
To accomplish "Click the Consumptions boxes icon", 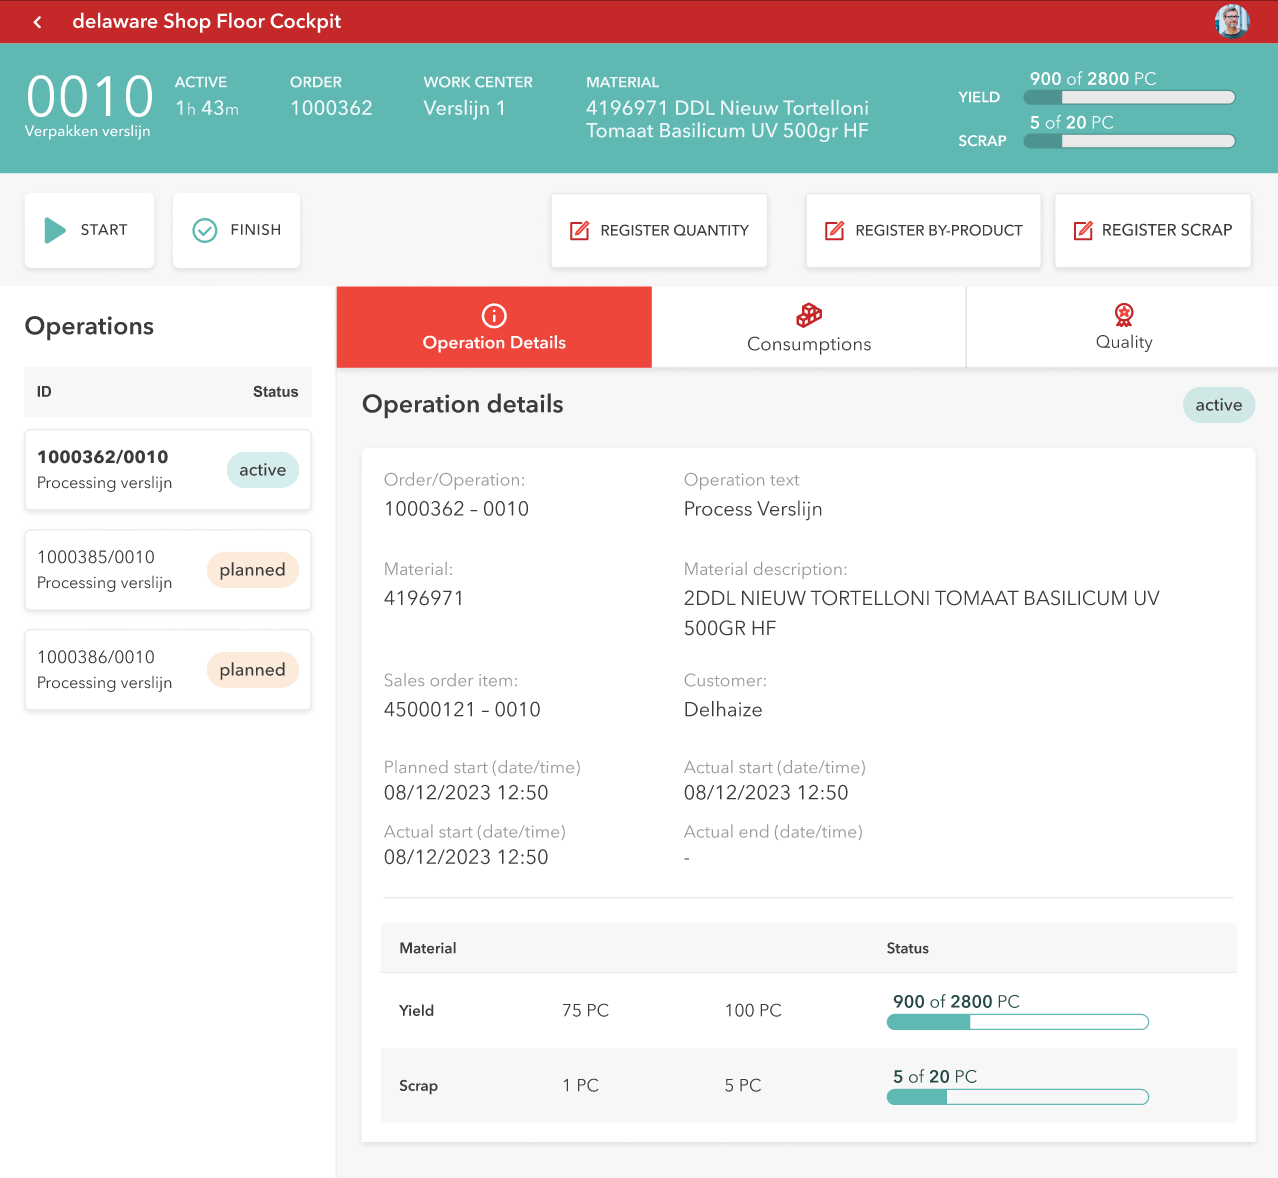I will [x=808, y=316].
